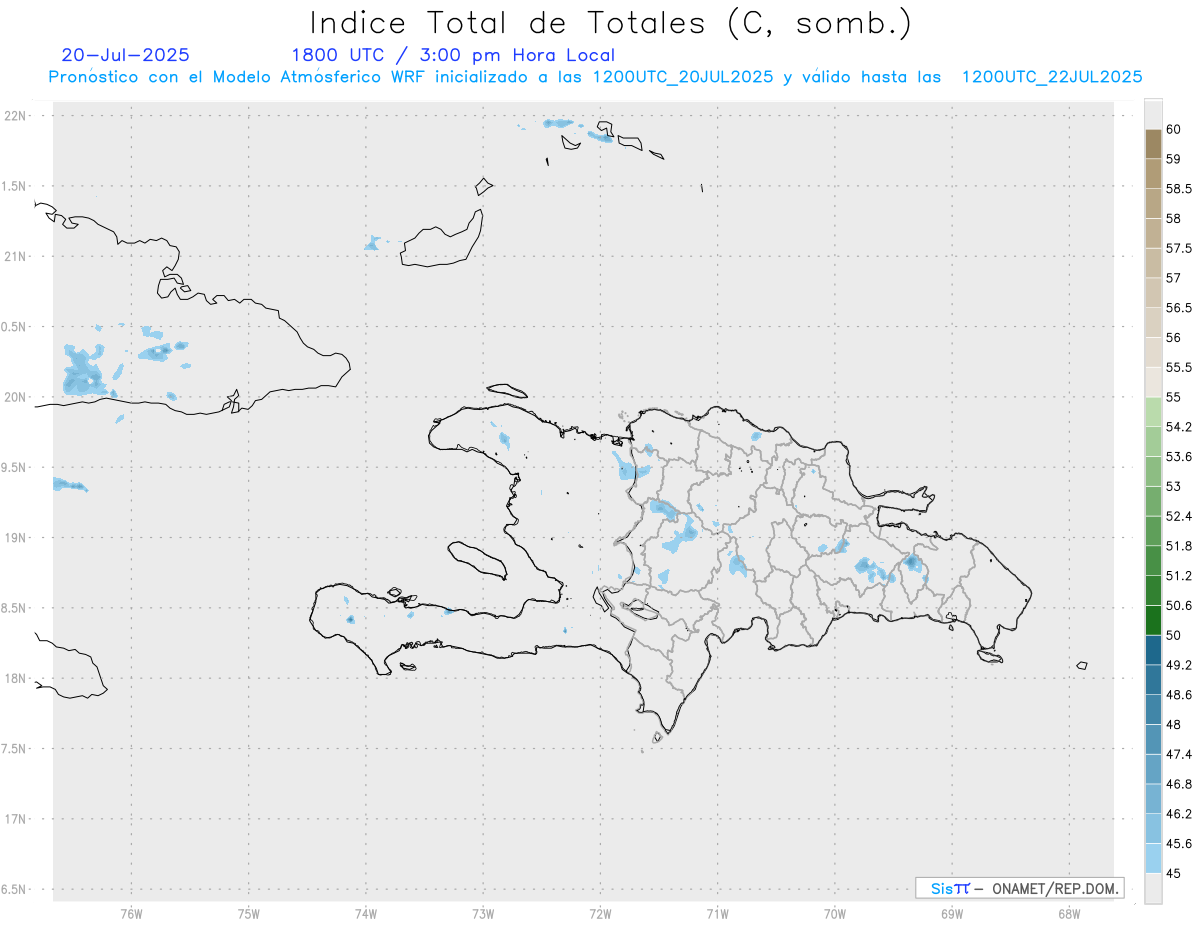Image resolution: width=1200 pixels, height=927 pixels.
Task: Click the '19N' latitude label
Action: tap(15, 538)
